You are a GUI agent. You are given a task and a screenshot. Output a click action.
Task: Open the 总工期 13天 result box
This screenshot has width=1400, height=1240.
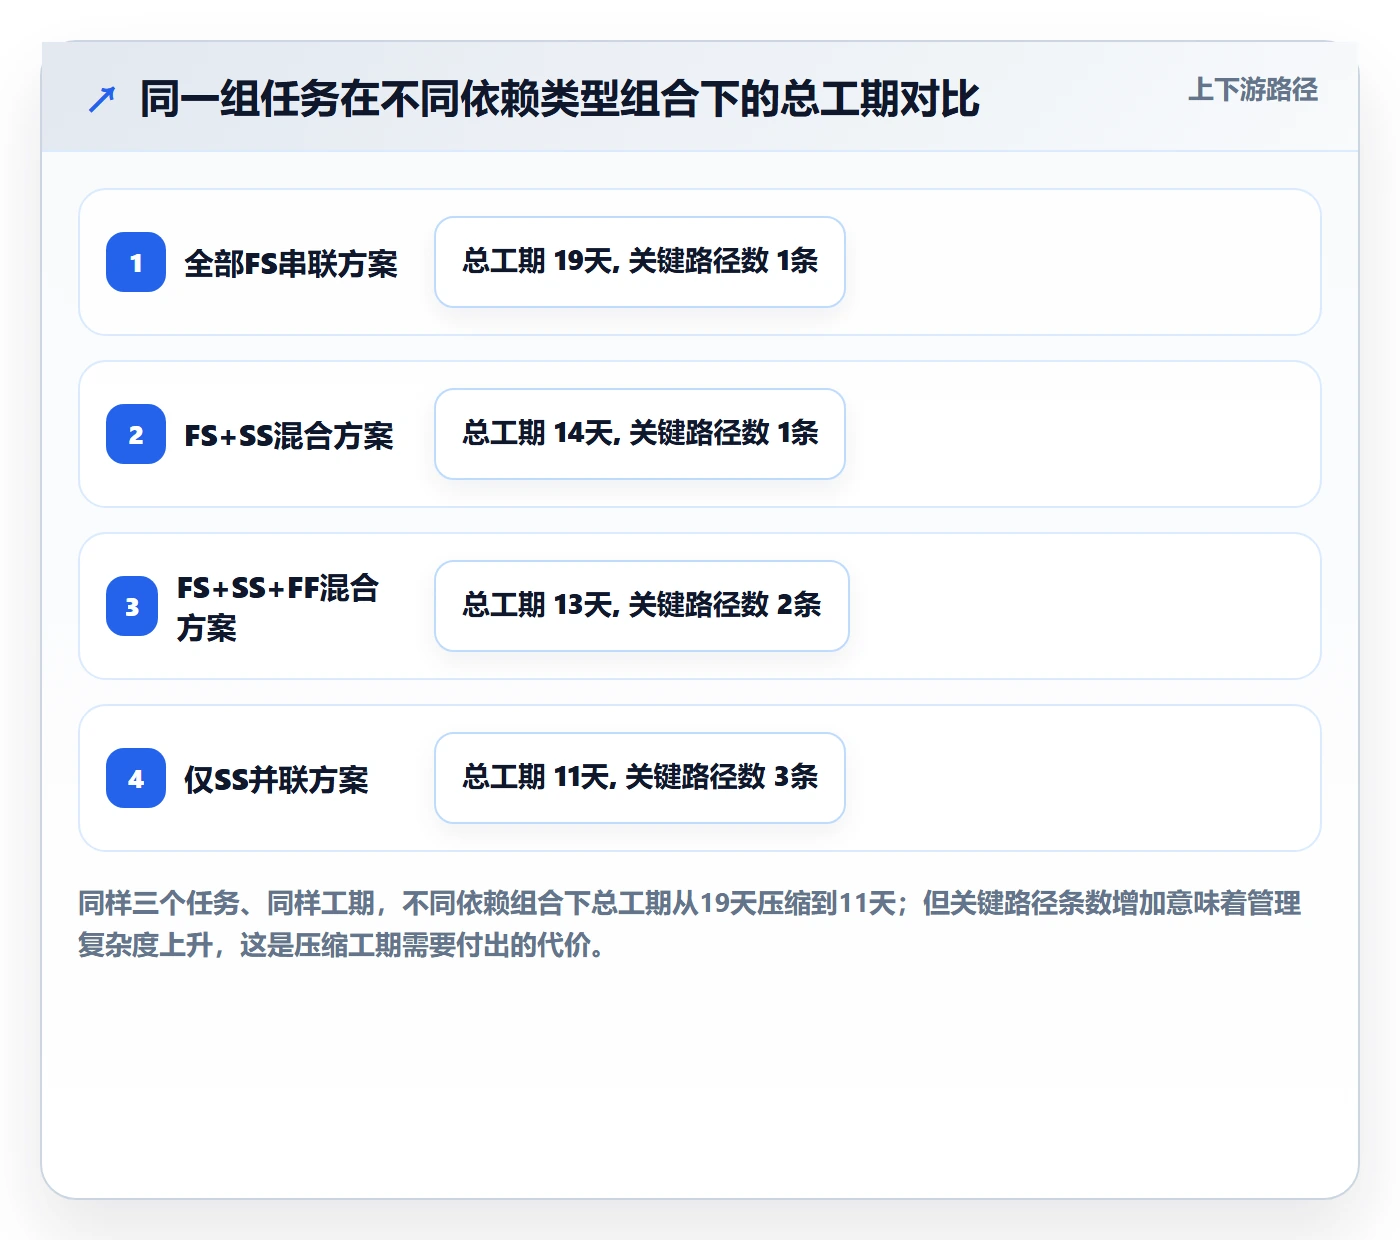click(642, 606)
